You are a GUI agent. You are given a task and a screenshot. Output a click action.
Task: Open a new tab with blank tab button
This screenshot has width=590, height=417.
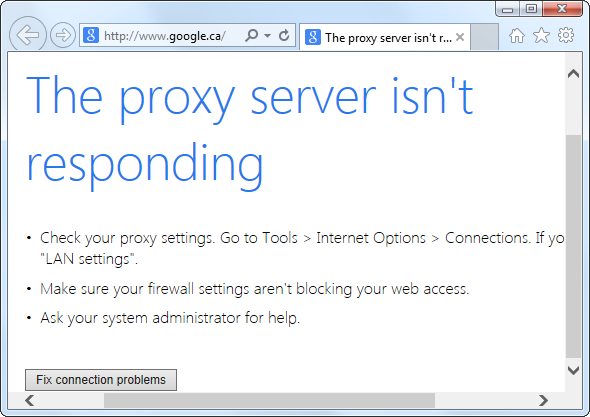[x=485, y=37]
